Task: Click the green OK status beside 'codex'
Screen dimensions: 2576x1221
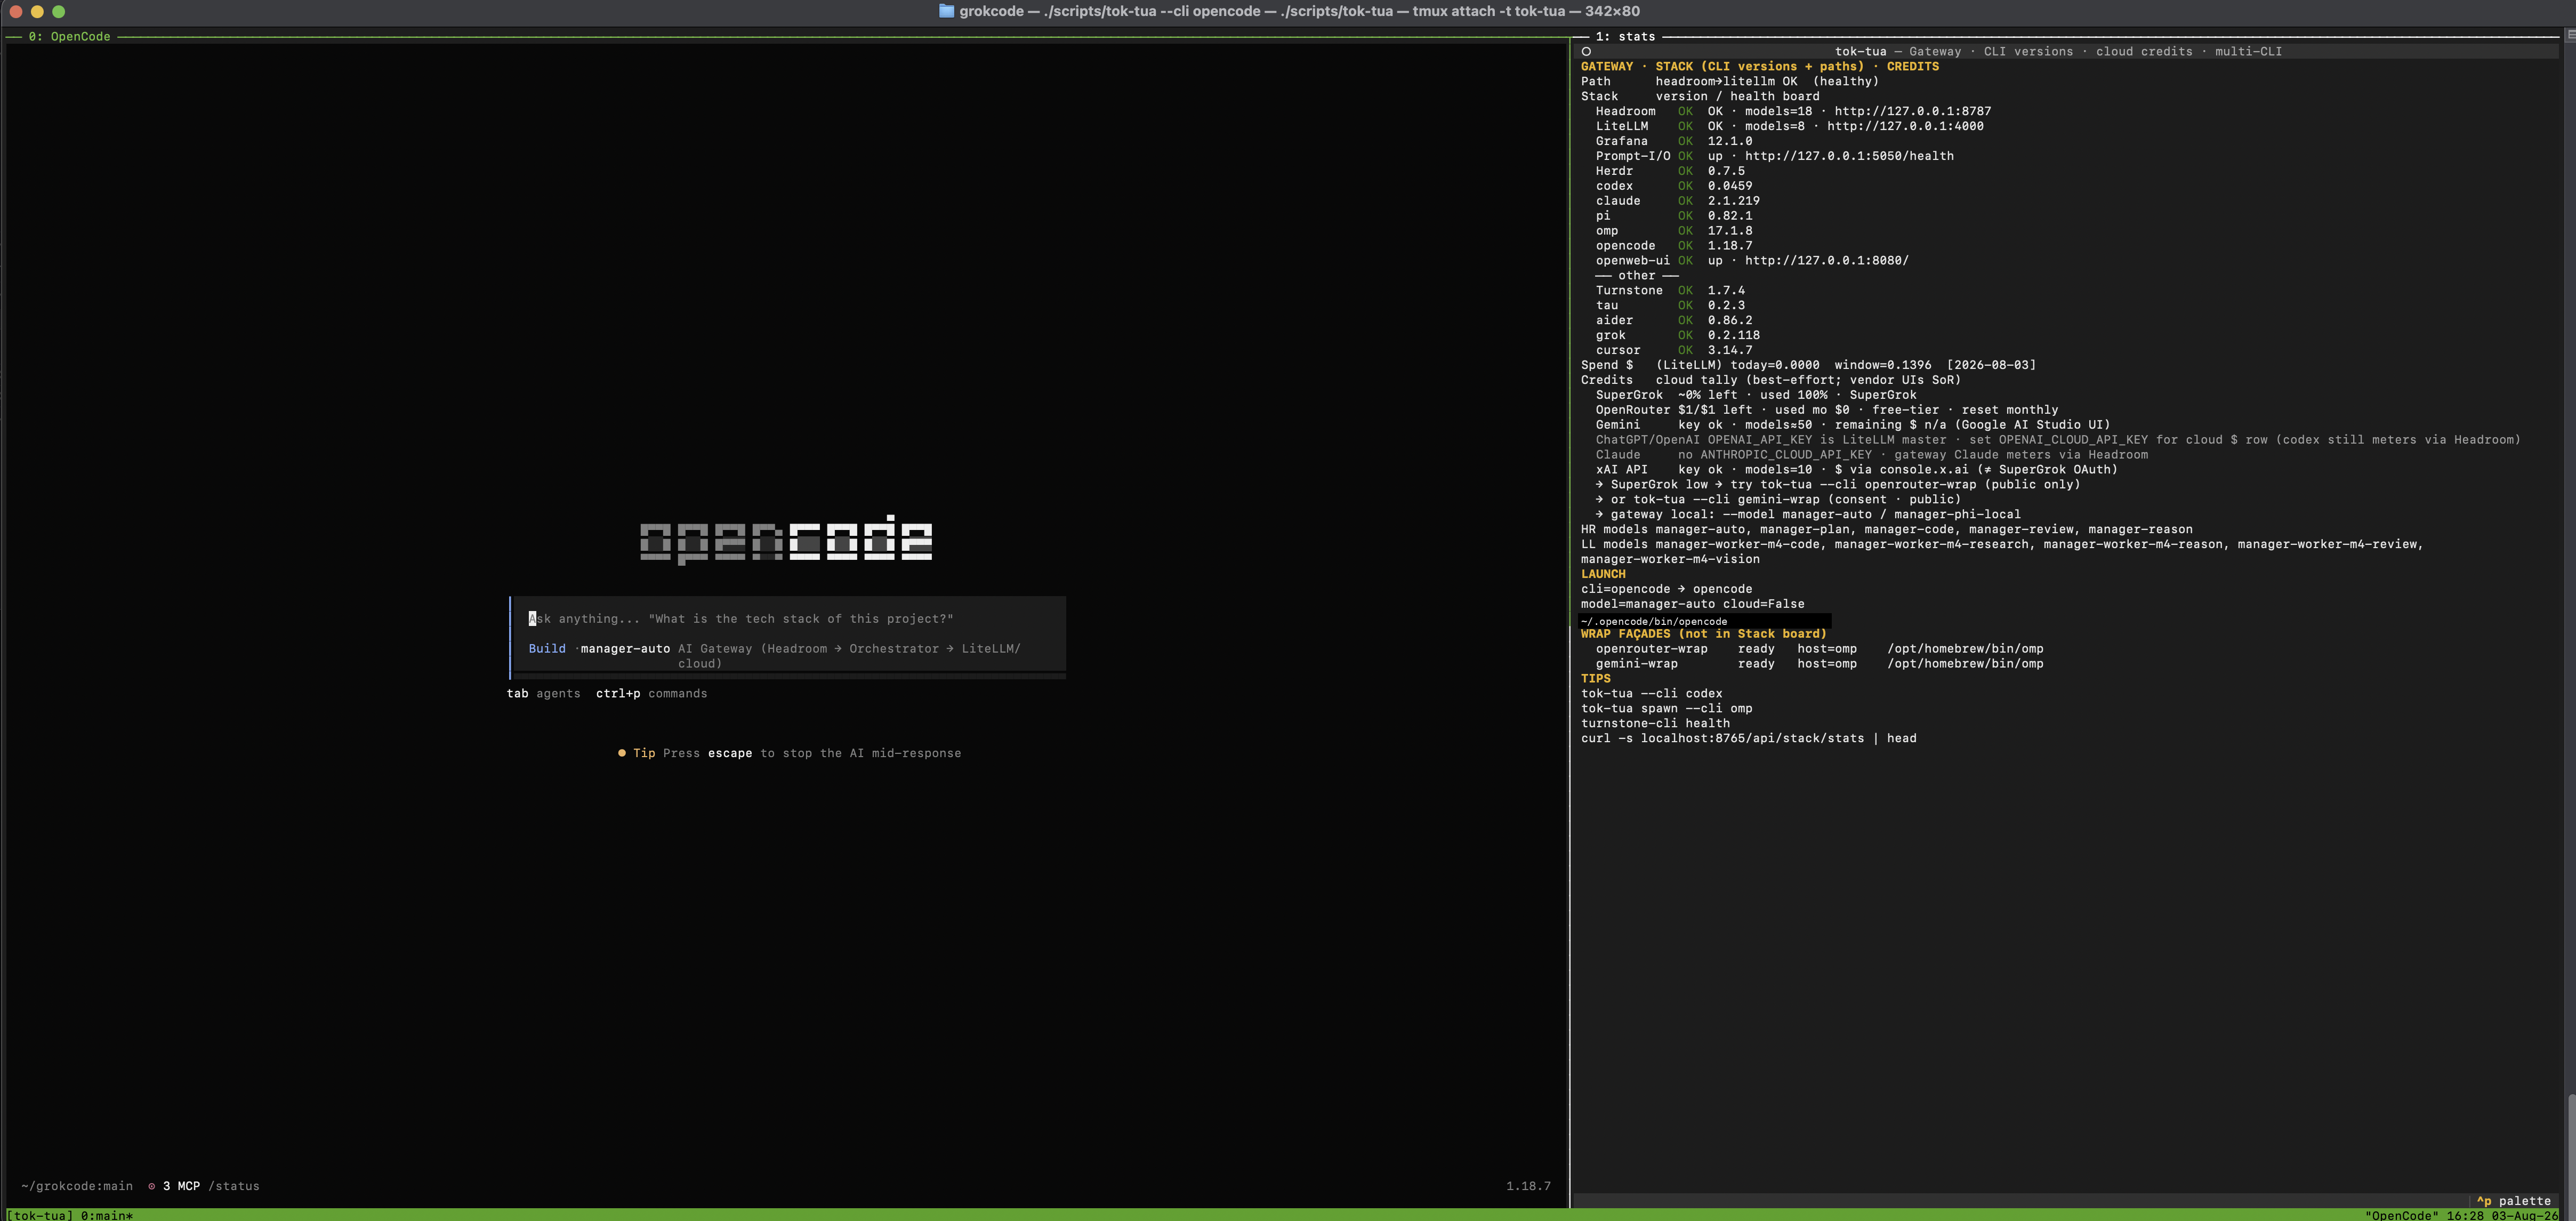Action: point(1685,186)
